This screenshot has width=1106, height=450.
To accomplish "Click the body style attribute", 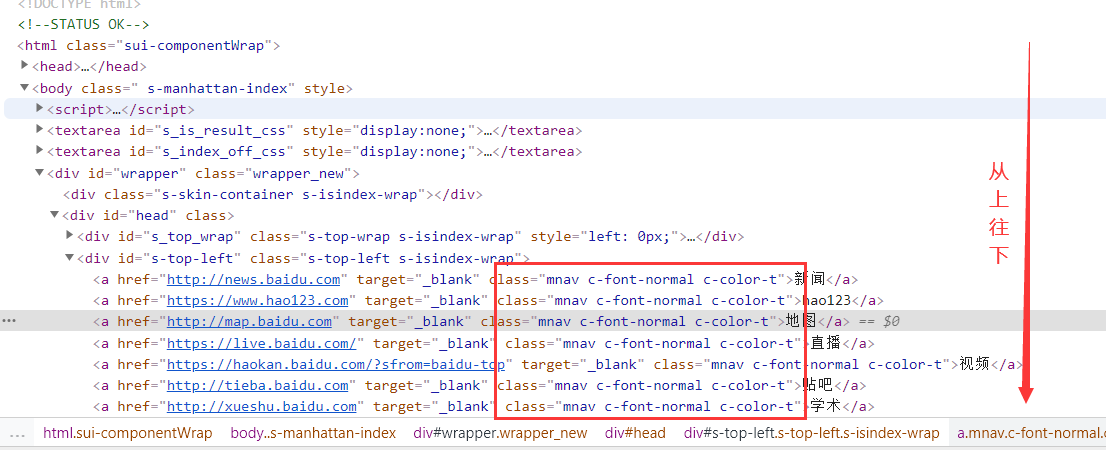I will pyautogui.click(x=324, y=88).
